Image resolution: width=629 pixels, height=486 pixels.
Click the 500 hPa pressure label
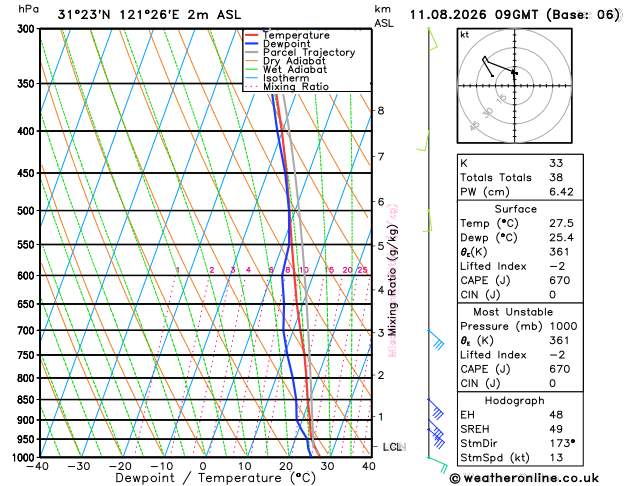[x=26, y=211]
